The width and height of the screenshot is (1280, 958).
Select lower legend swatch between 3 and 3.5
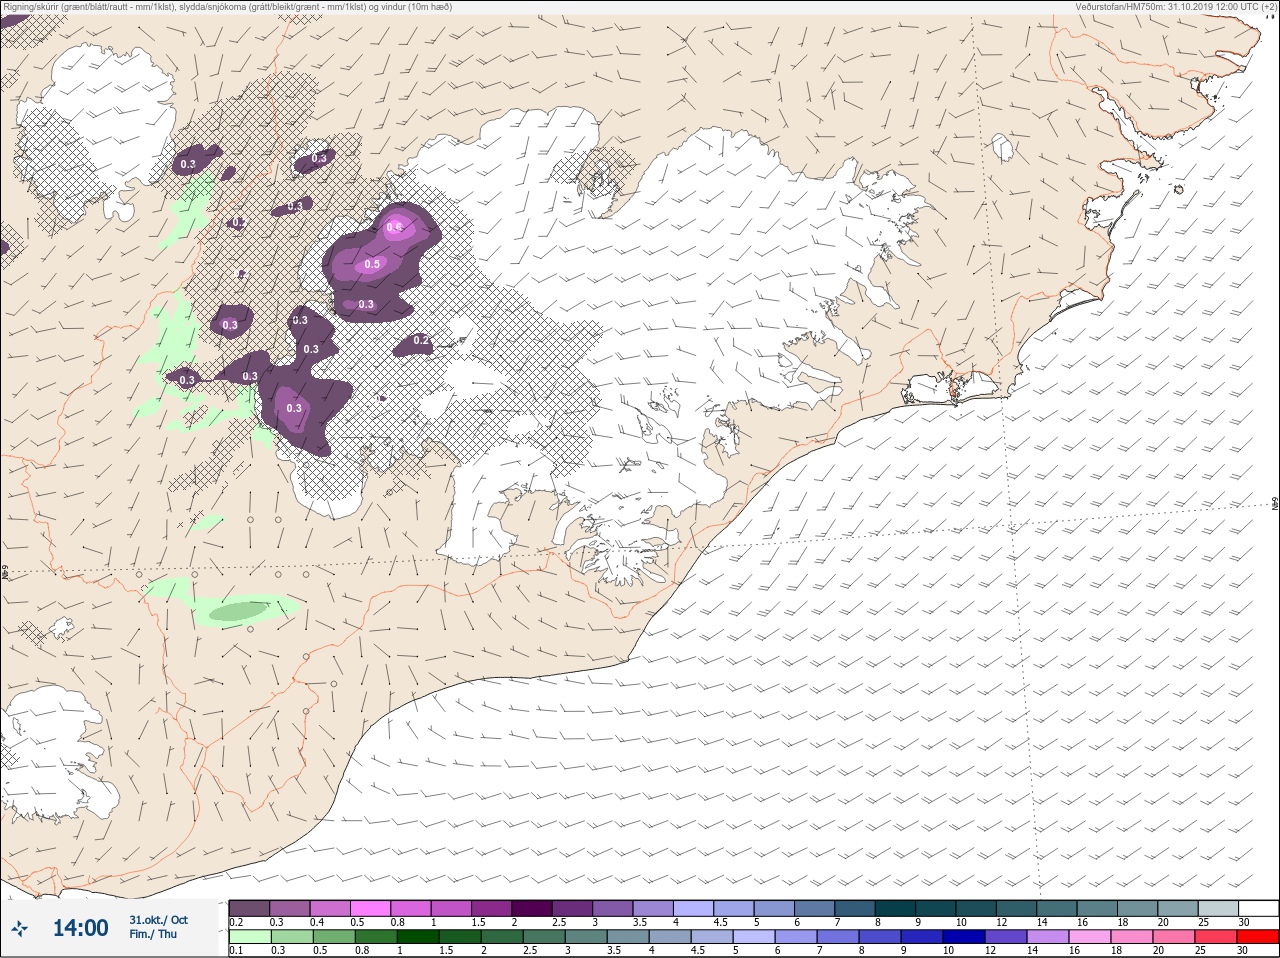(586, 937)
